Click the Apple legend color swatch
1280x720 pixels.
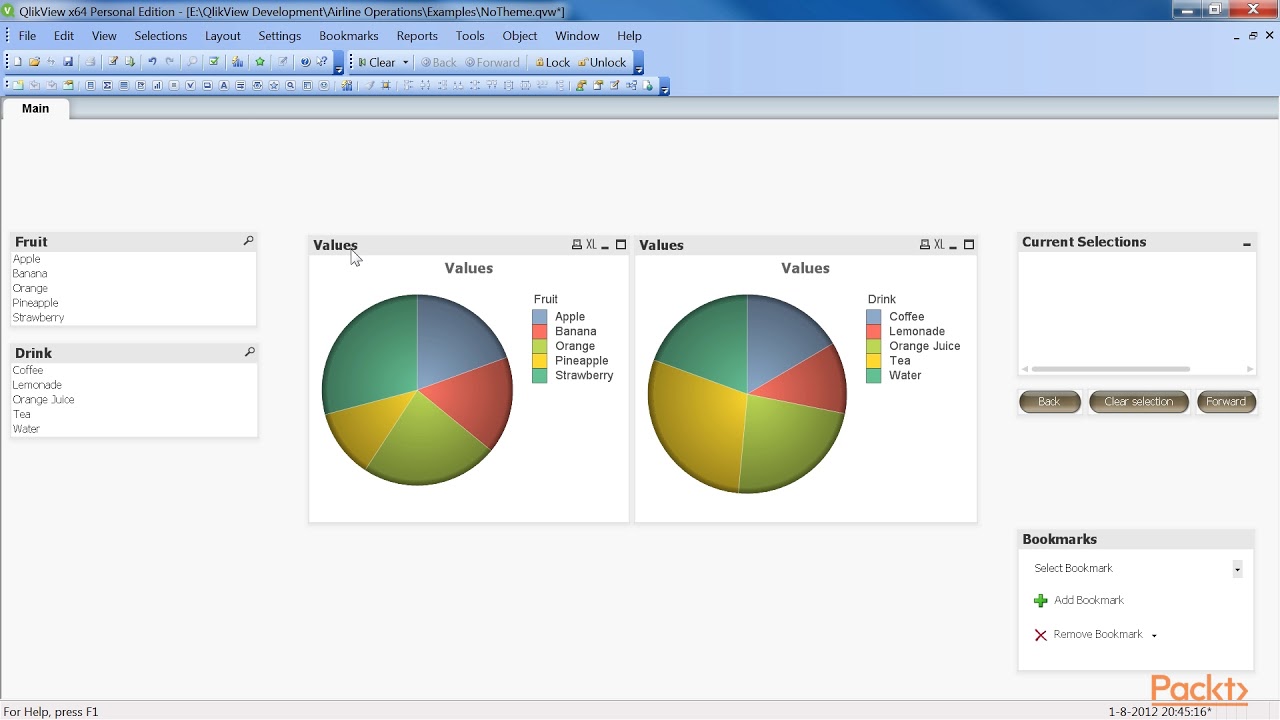(x=540, y=316)
